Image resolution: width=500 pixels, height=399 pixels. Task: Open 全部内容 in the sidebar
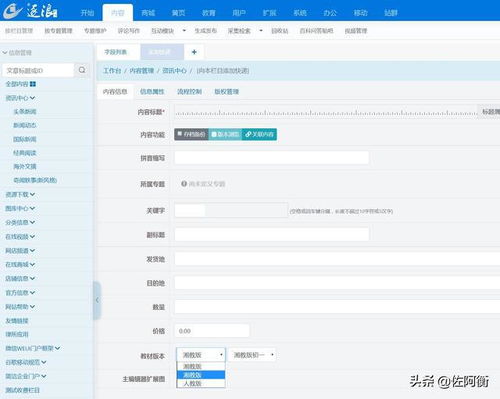click(17, 84)
